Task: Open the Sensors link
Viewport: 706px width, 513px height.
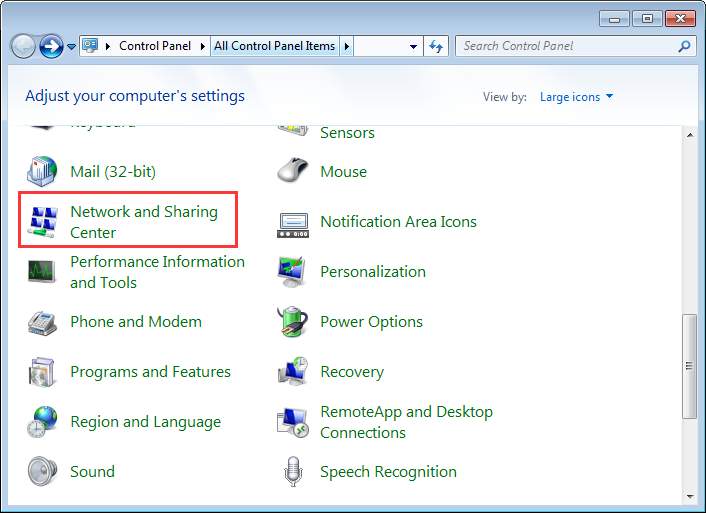Action: tap(347, 133)
